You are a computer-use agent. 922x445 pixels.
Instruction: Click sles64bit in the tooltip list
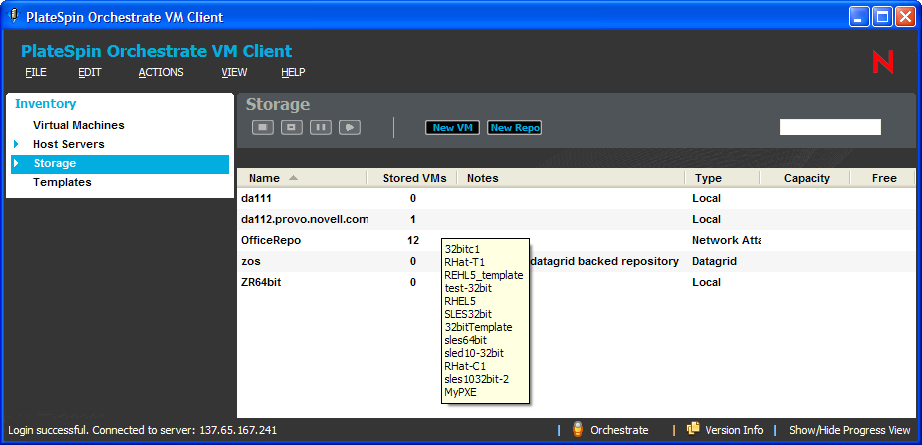466,340
